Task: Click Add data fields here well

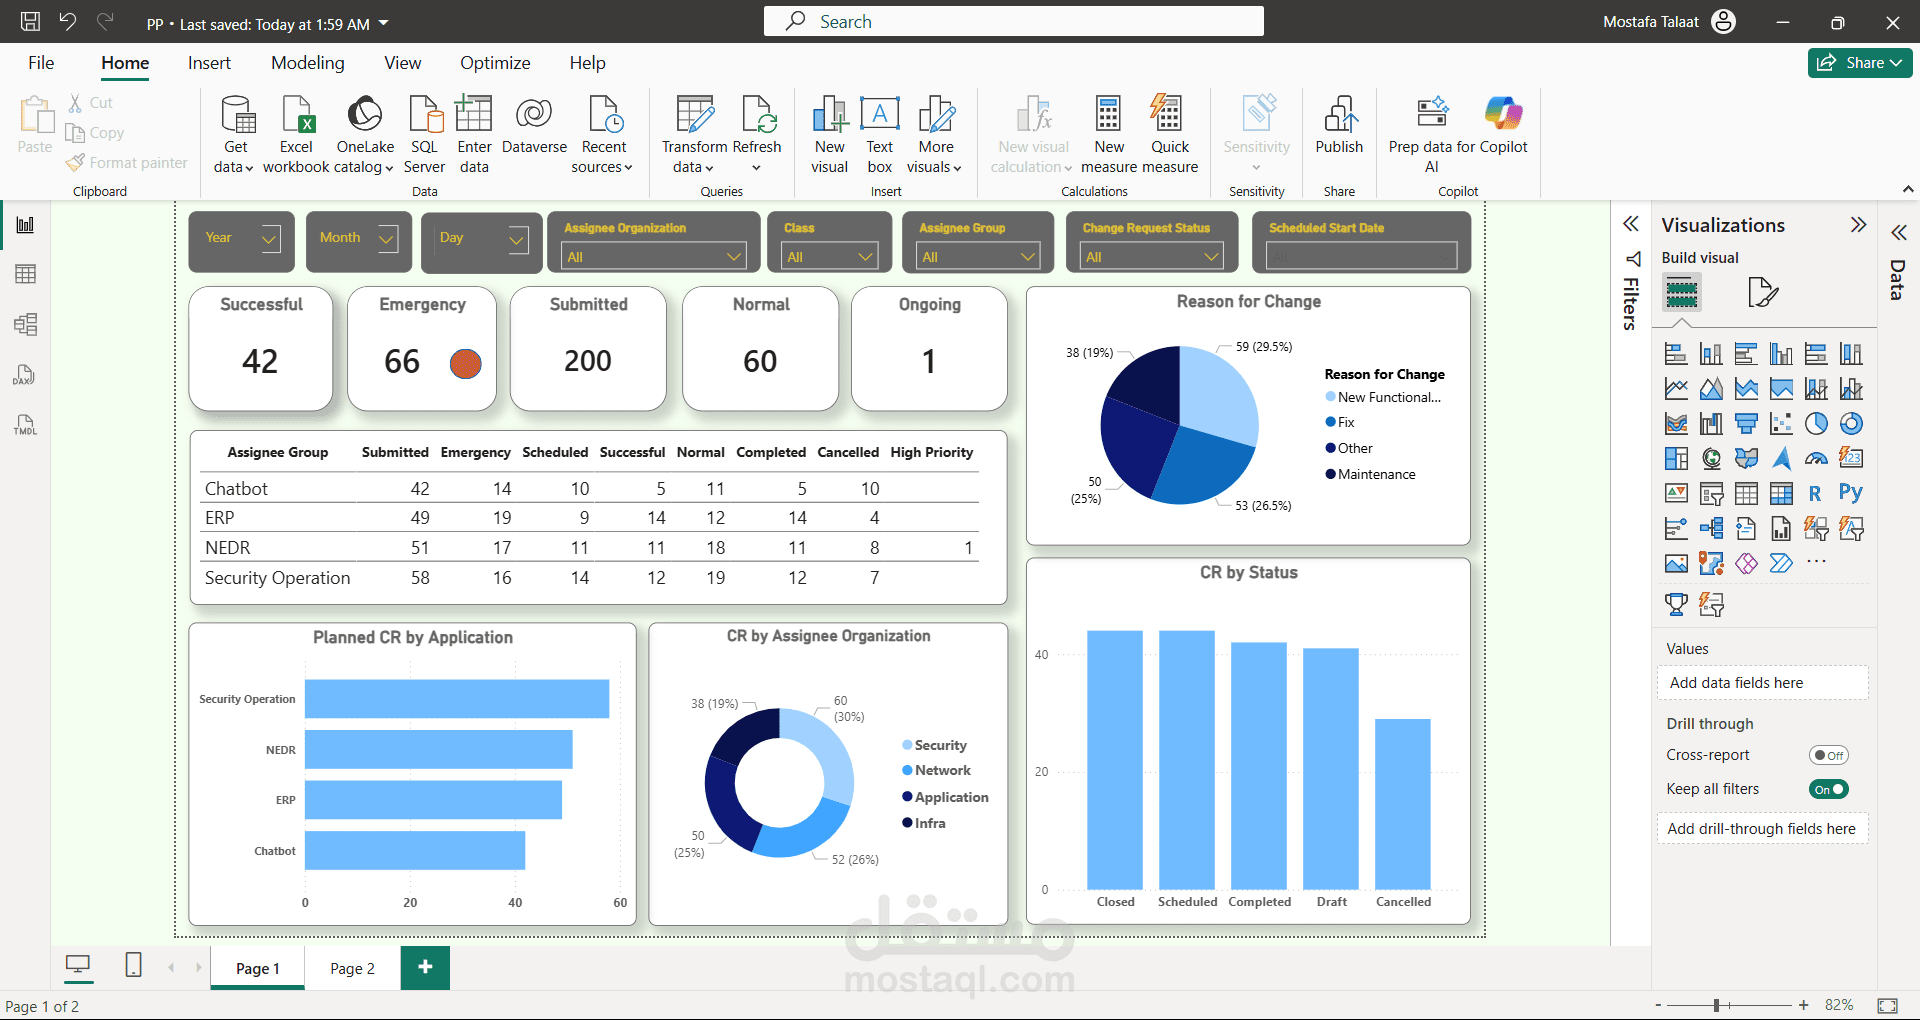Action: point(1762,683)
